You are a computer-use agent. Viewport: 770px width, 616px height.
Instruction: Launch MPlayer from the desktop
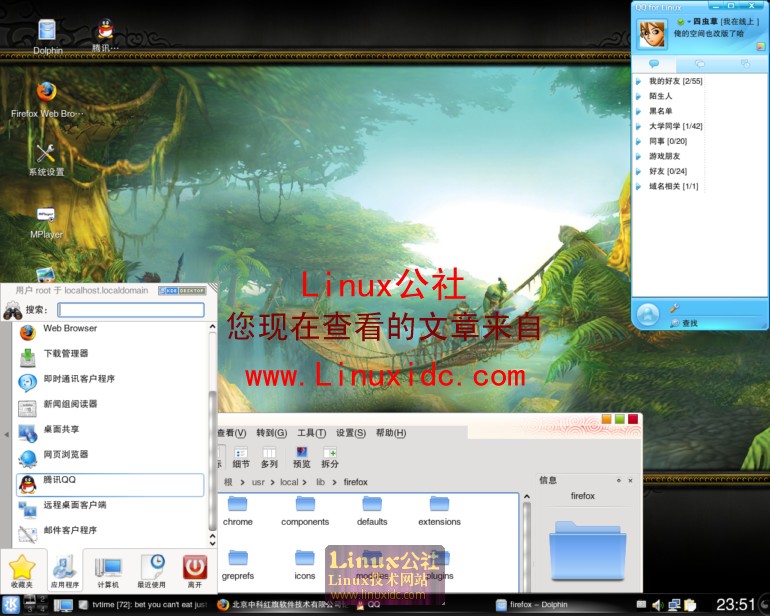tap(46, 223)
